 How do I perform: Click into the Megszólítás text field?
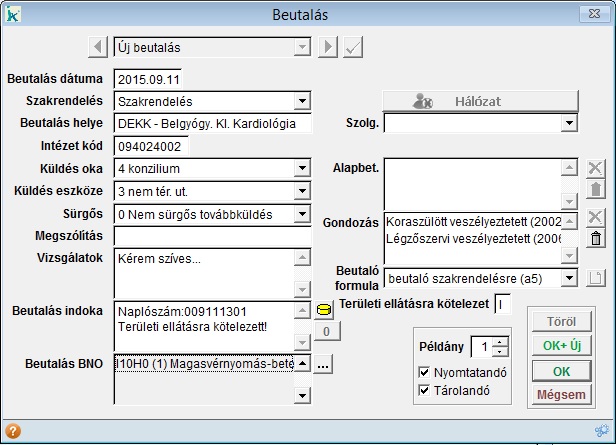click(x=212, y=236)
